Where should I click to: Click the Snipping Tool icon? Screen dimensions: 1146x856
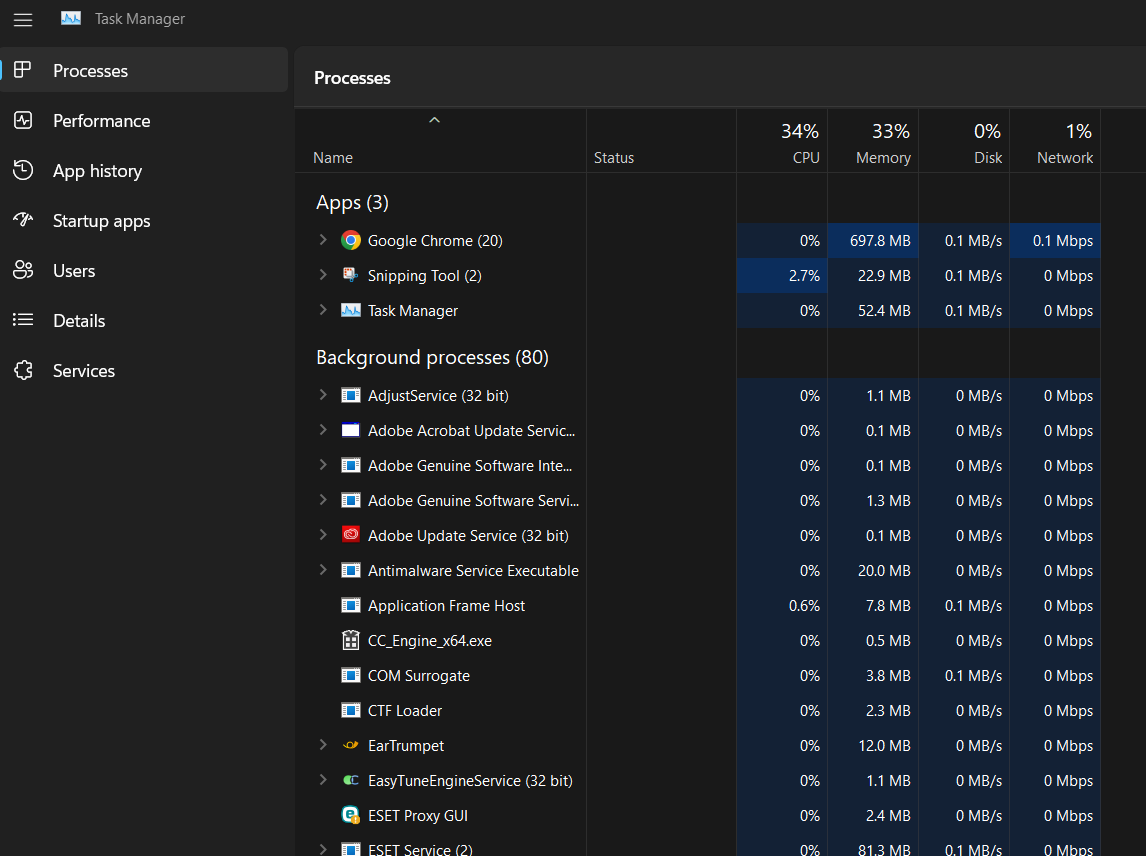pos(351,276)
